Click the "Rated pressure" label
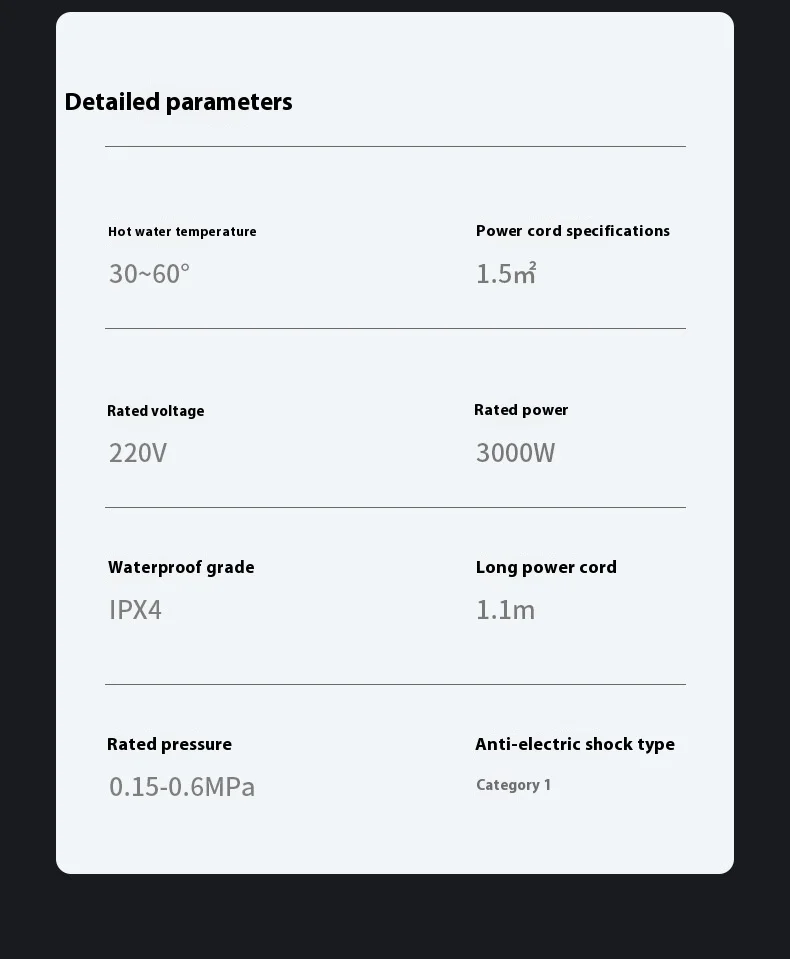This screenshot has width=790, height=959. point(169,745)
